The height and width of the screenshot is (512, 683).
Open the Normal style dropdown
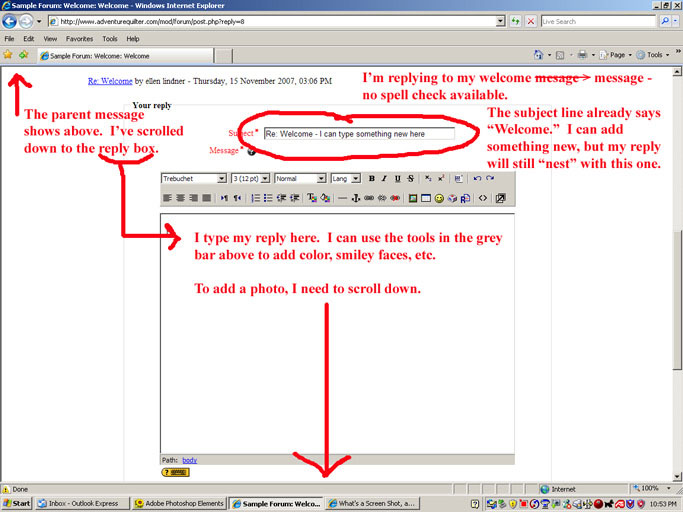tap(321, 179)
